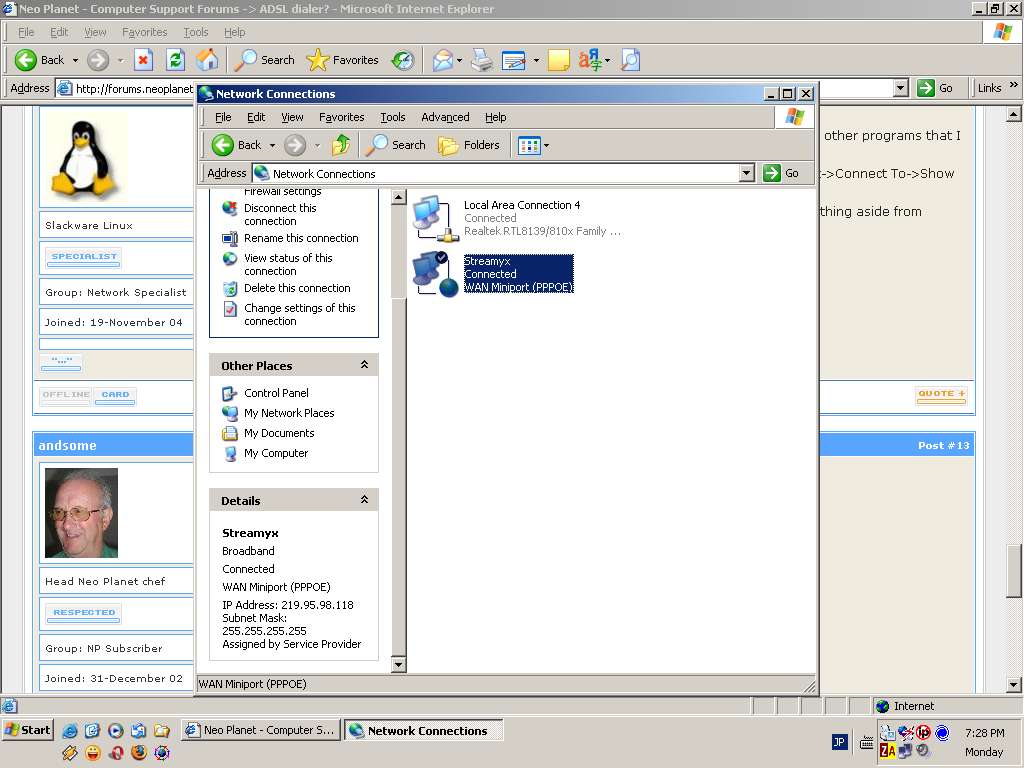Click Go button in Internet Explorer
The image size is (1024, 768).
[x=935, y=88]
